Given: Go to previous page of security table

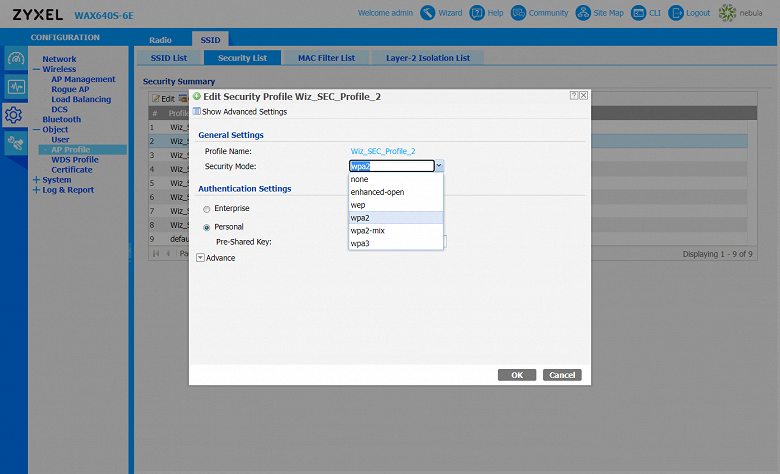Looking at the screenshot, I should (168, 254).
